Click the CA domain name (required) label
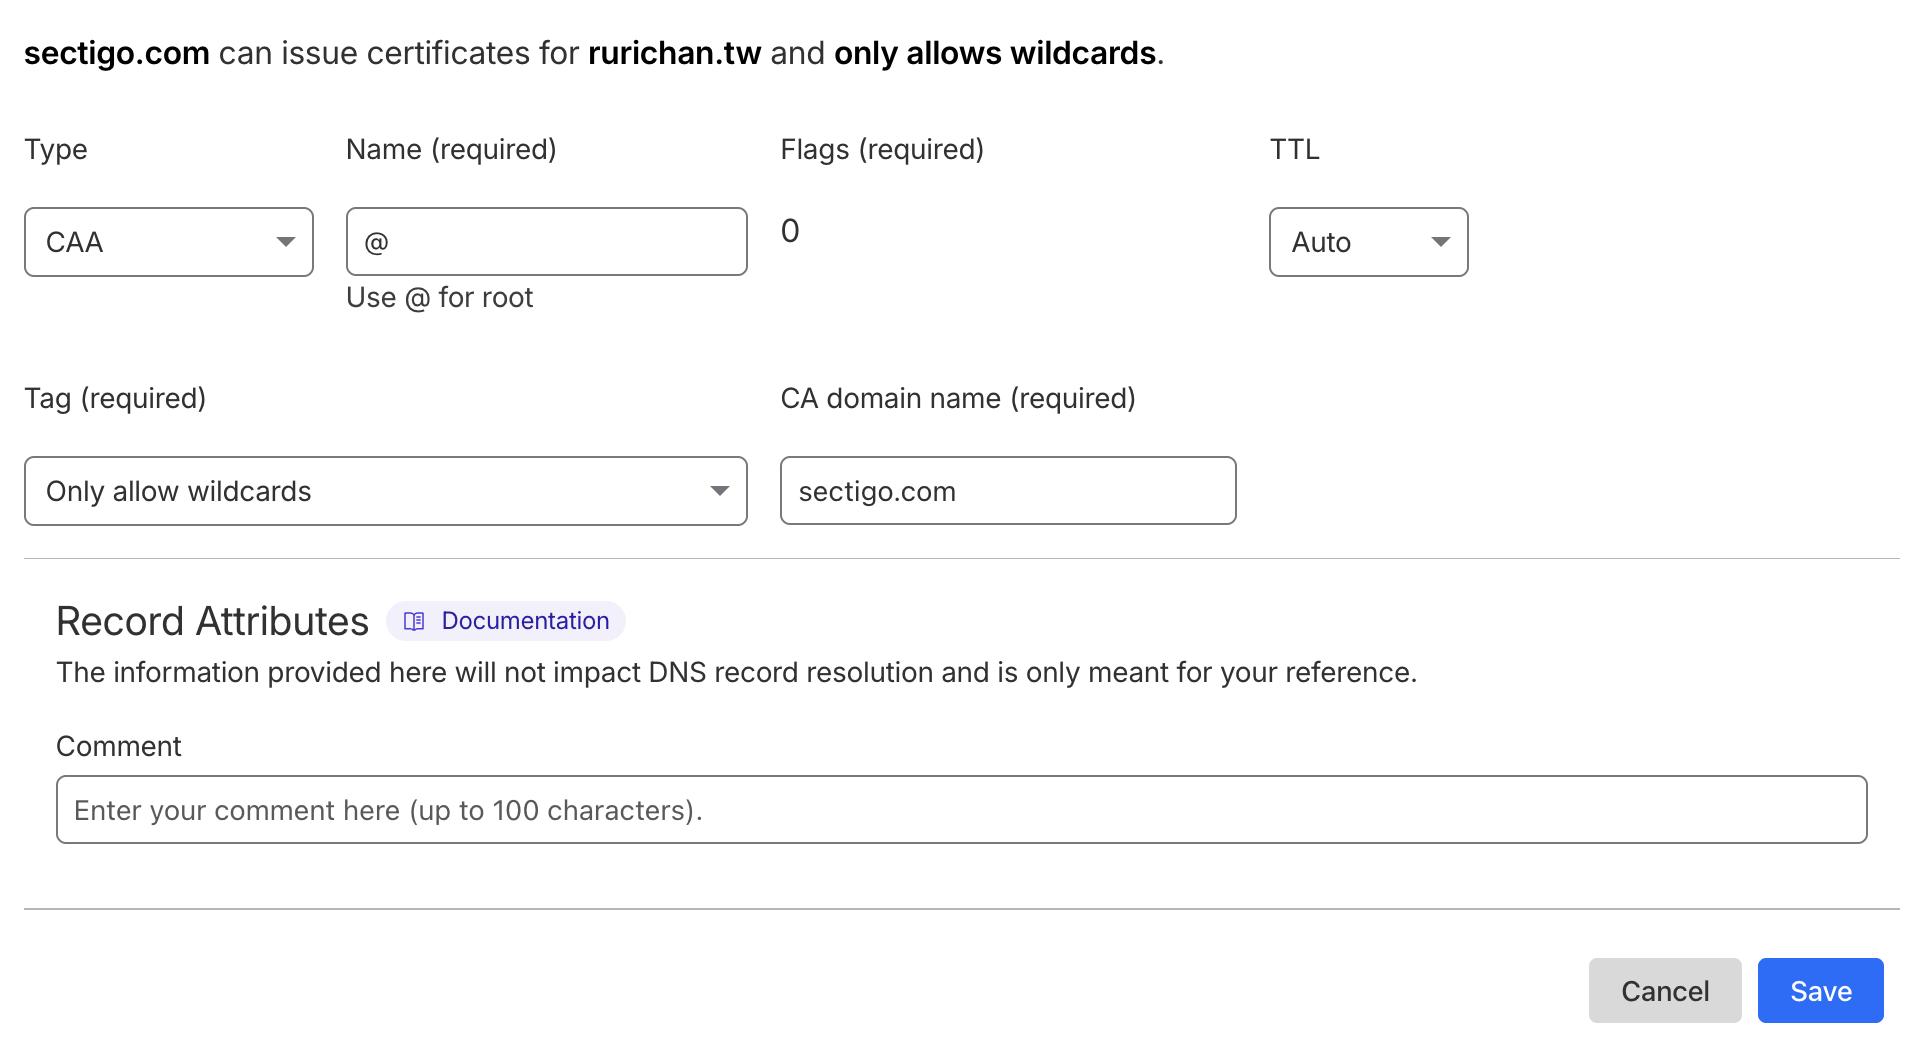The image size is (1910, 1042). click(x=957, y=399)
